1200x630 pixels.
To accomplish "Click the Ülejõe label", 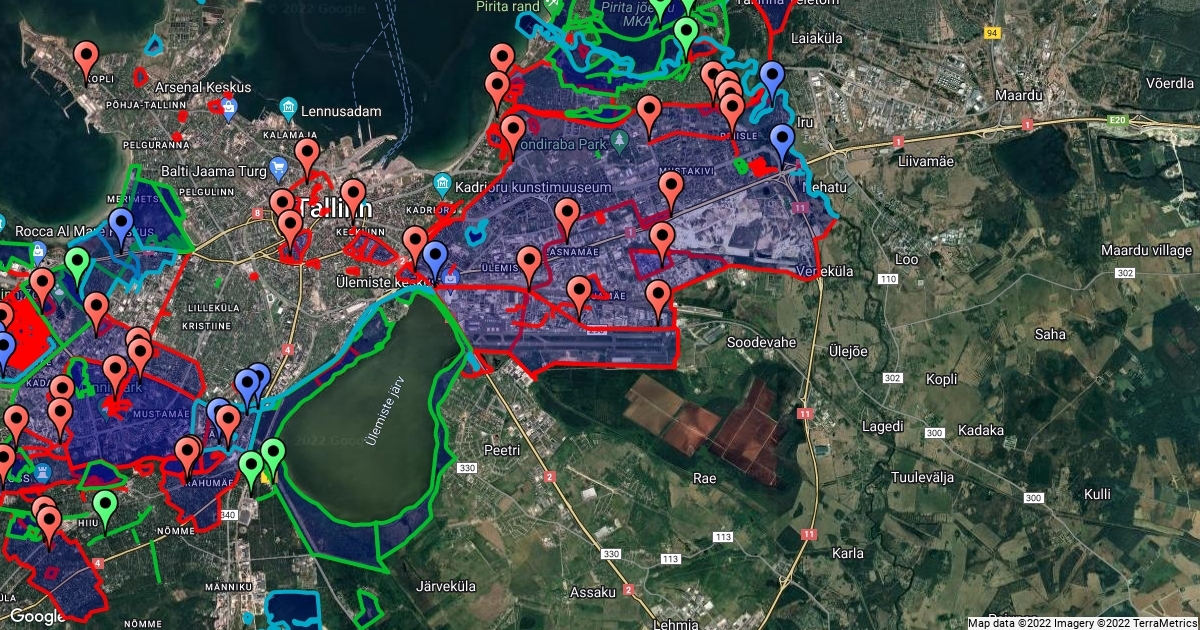I will pyautogui.click(x=848, y=351).
